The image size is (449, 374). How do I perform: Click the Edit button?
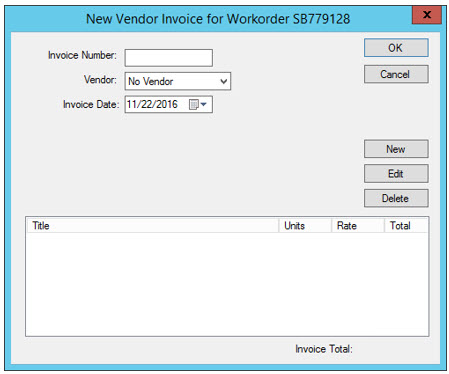[396, 173]
